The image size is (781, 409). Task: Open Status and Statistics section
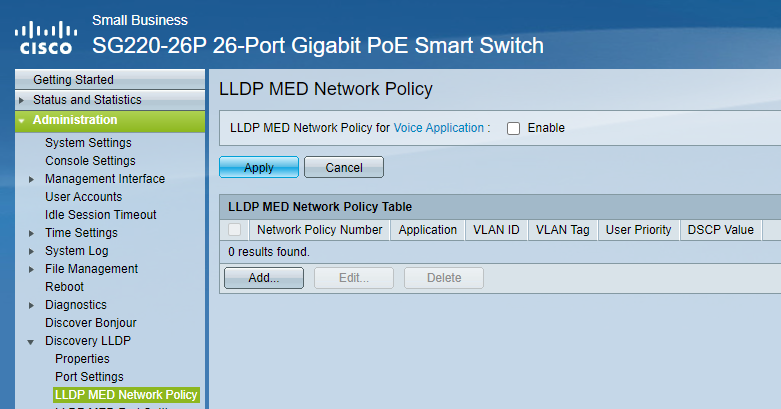coord(87,100)
